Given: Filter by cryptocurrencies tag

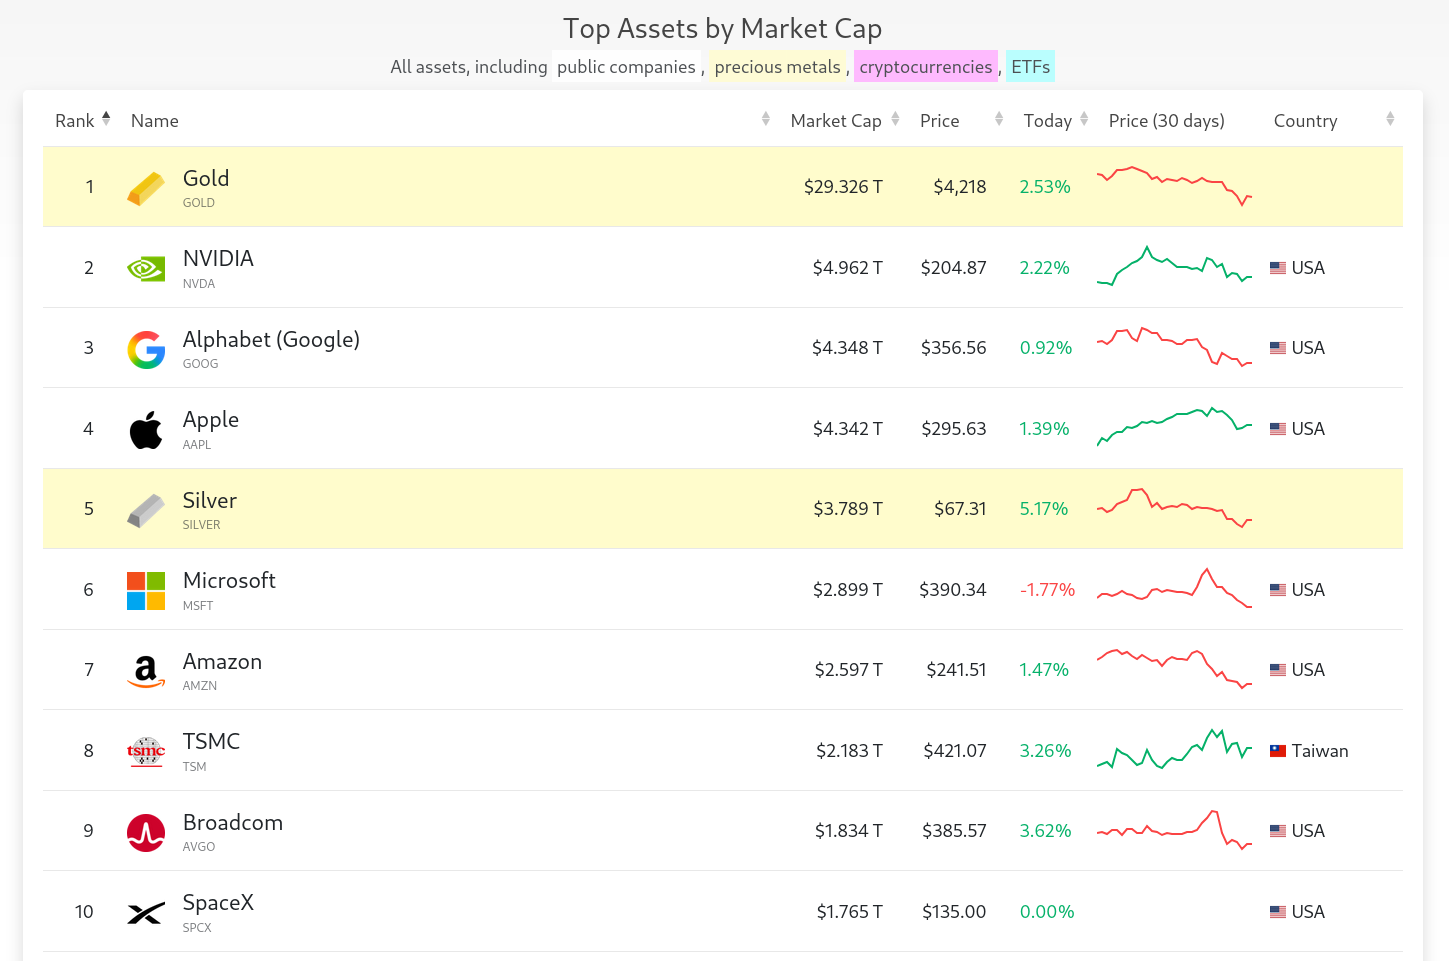Looking at the screenshot, I should [x=926, y=67].
